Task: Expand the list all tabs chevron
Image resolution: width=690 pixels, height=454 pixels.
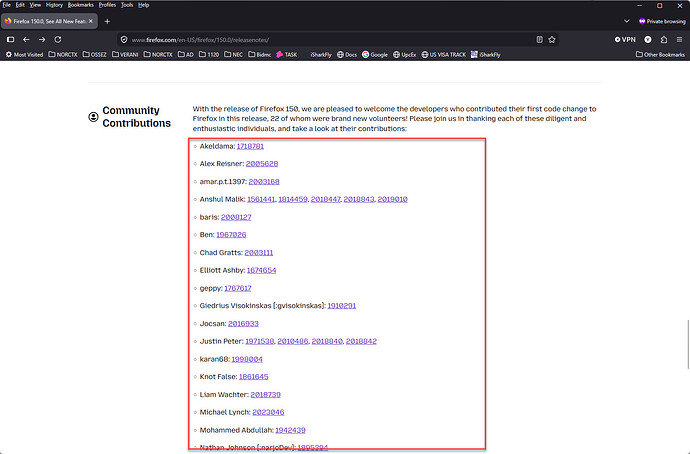Action: [x=627, y=21]
